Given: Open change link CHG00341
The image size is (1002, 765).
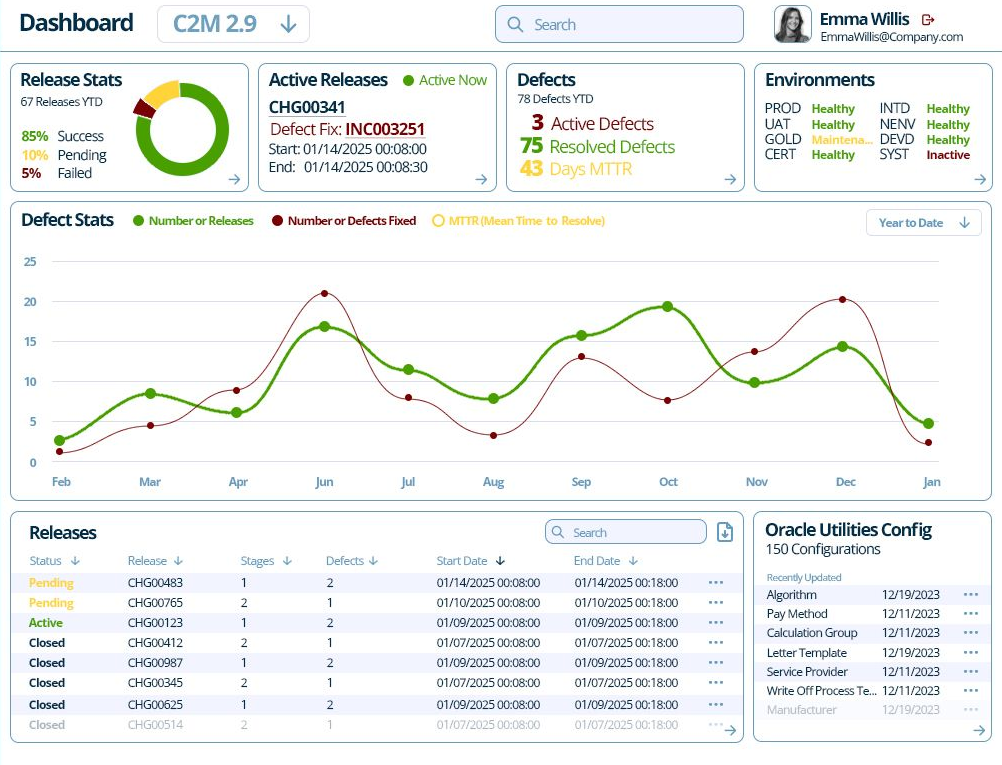Looking at the screenshot, I should [307, 107].
